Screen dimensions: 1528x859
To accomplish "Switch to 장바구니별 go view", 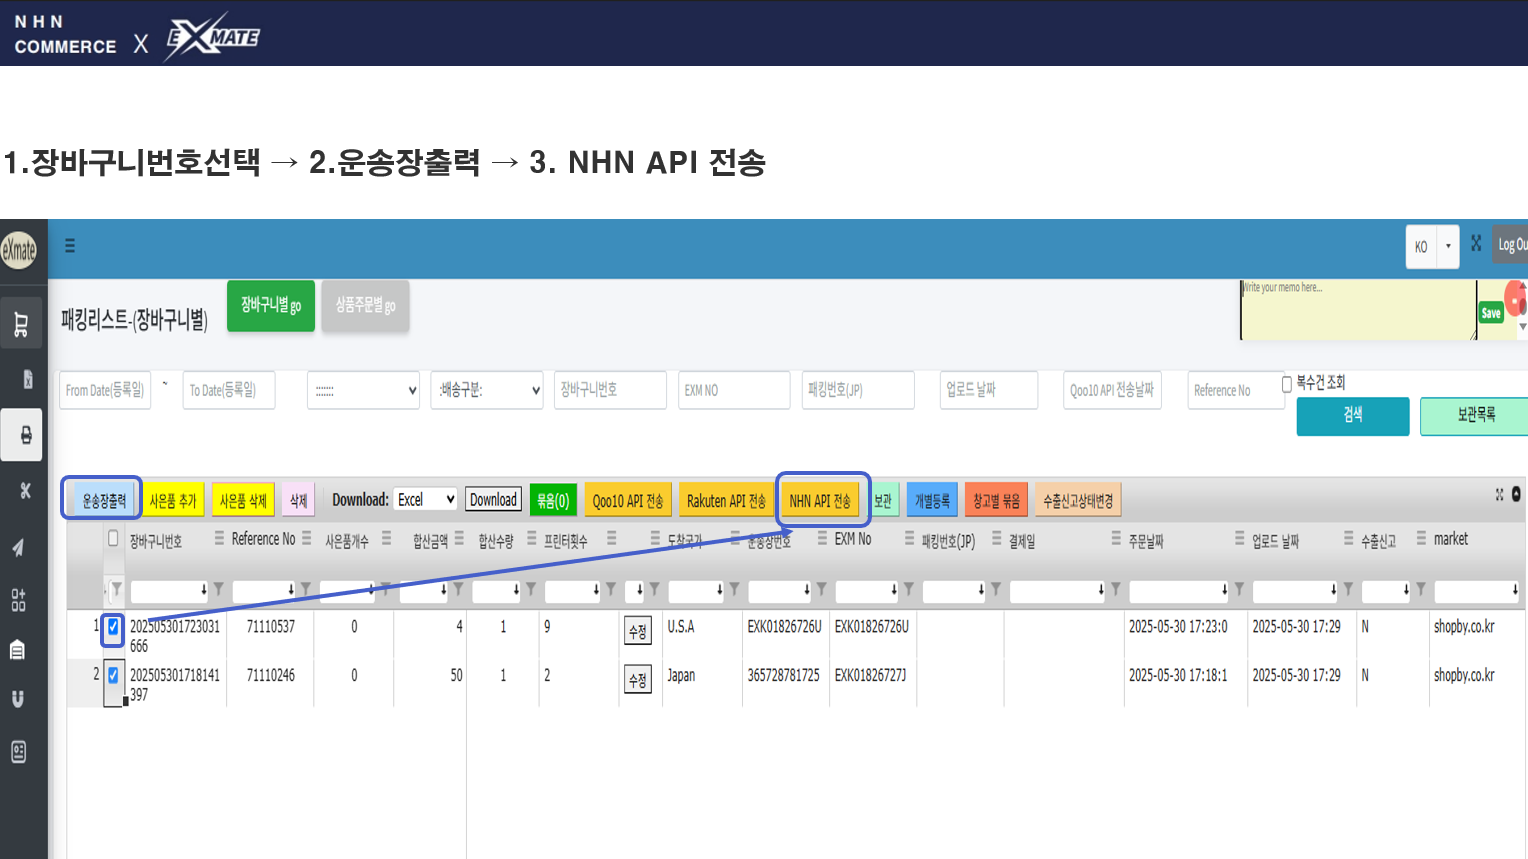I will click(x=271, y=305).
